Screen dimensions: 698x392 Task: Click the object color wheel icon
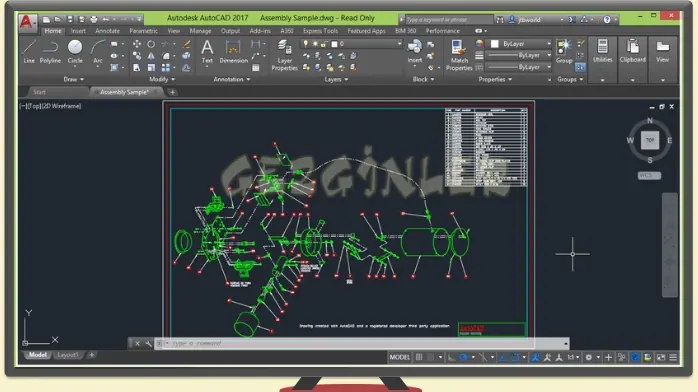point(479,44)
